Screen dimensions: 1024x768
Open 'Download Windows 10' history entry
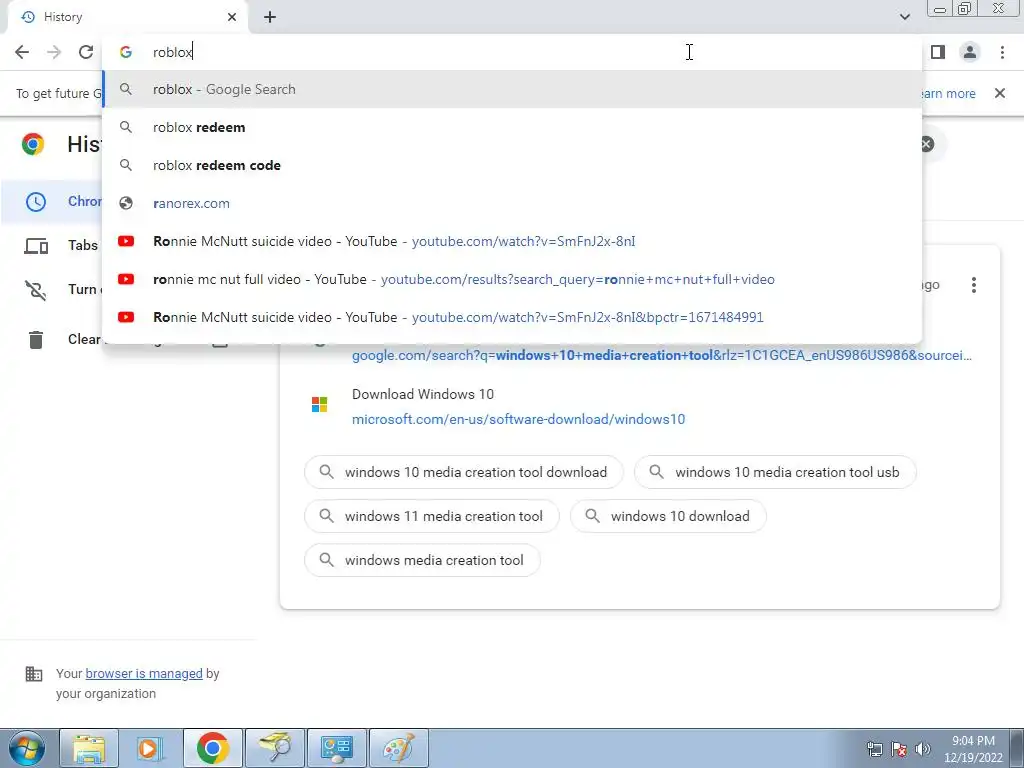(423, 394)
